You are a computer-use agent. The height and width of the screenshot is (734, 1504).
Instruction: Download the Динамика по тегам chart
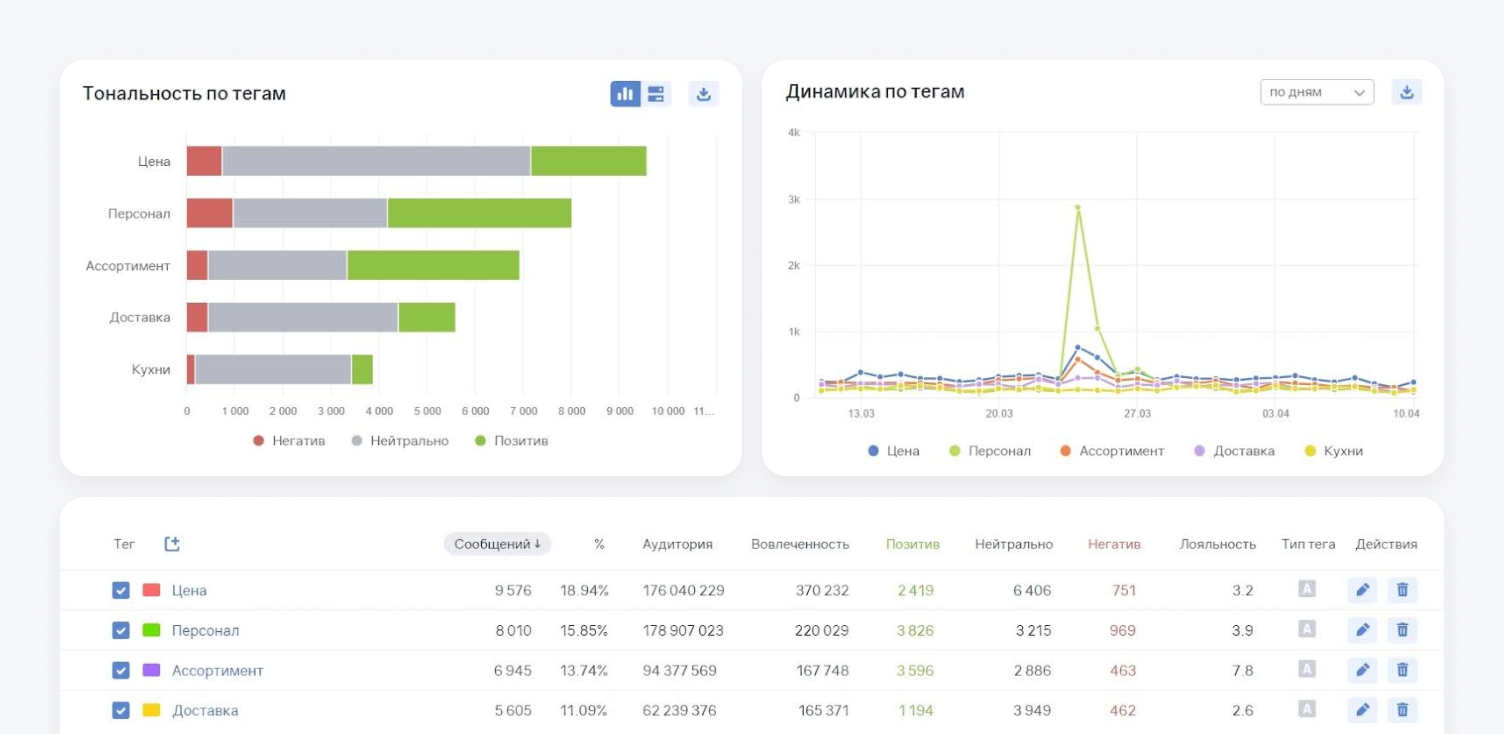click(1406, 92)
